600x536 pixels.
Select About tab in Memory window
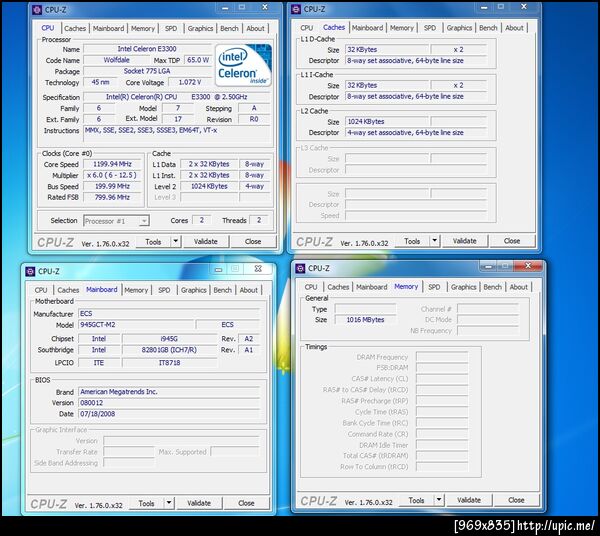518,287
